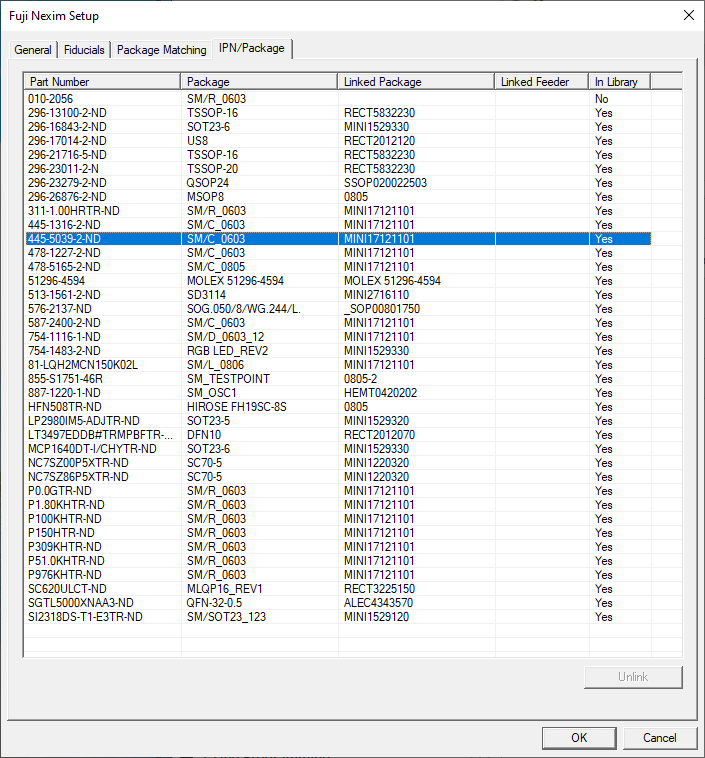This screenshot has width=705, height=758.
Task: Select part P100KHTR-ND row
Action: click(338, 519)
